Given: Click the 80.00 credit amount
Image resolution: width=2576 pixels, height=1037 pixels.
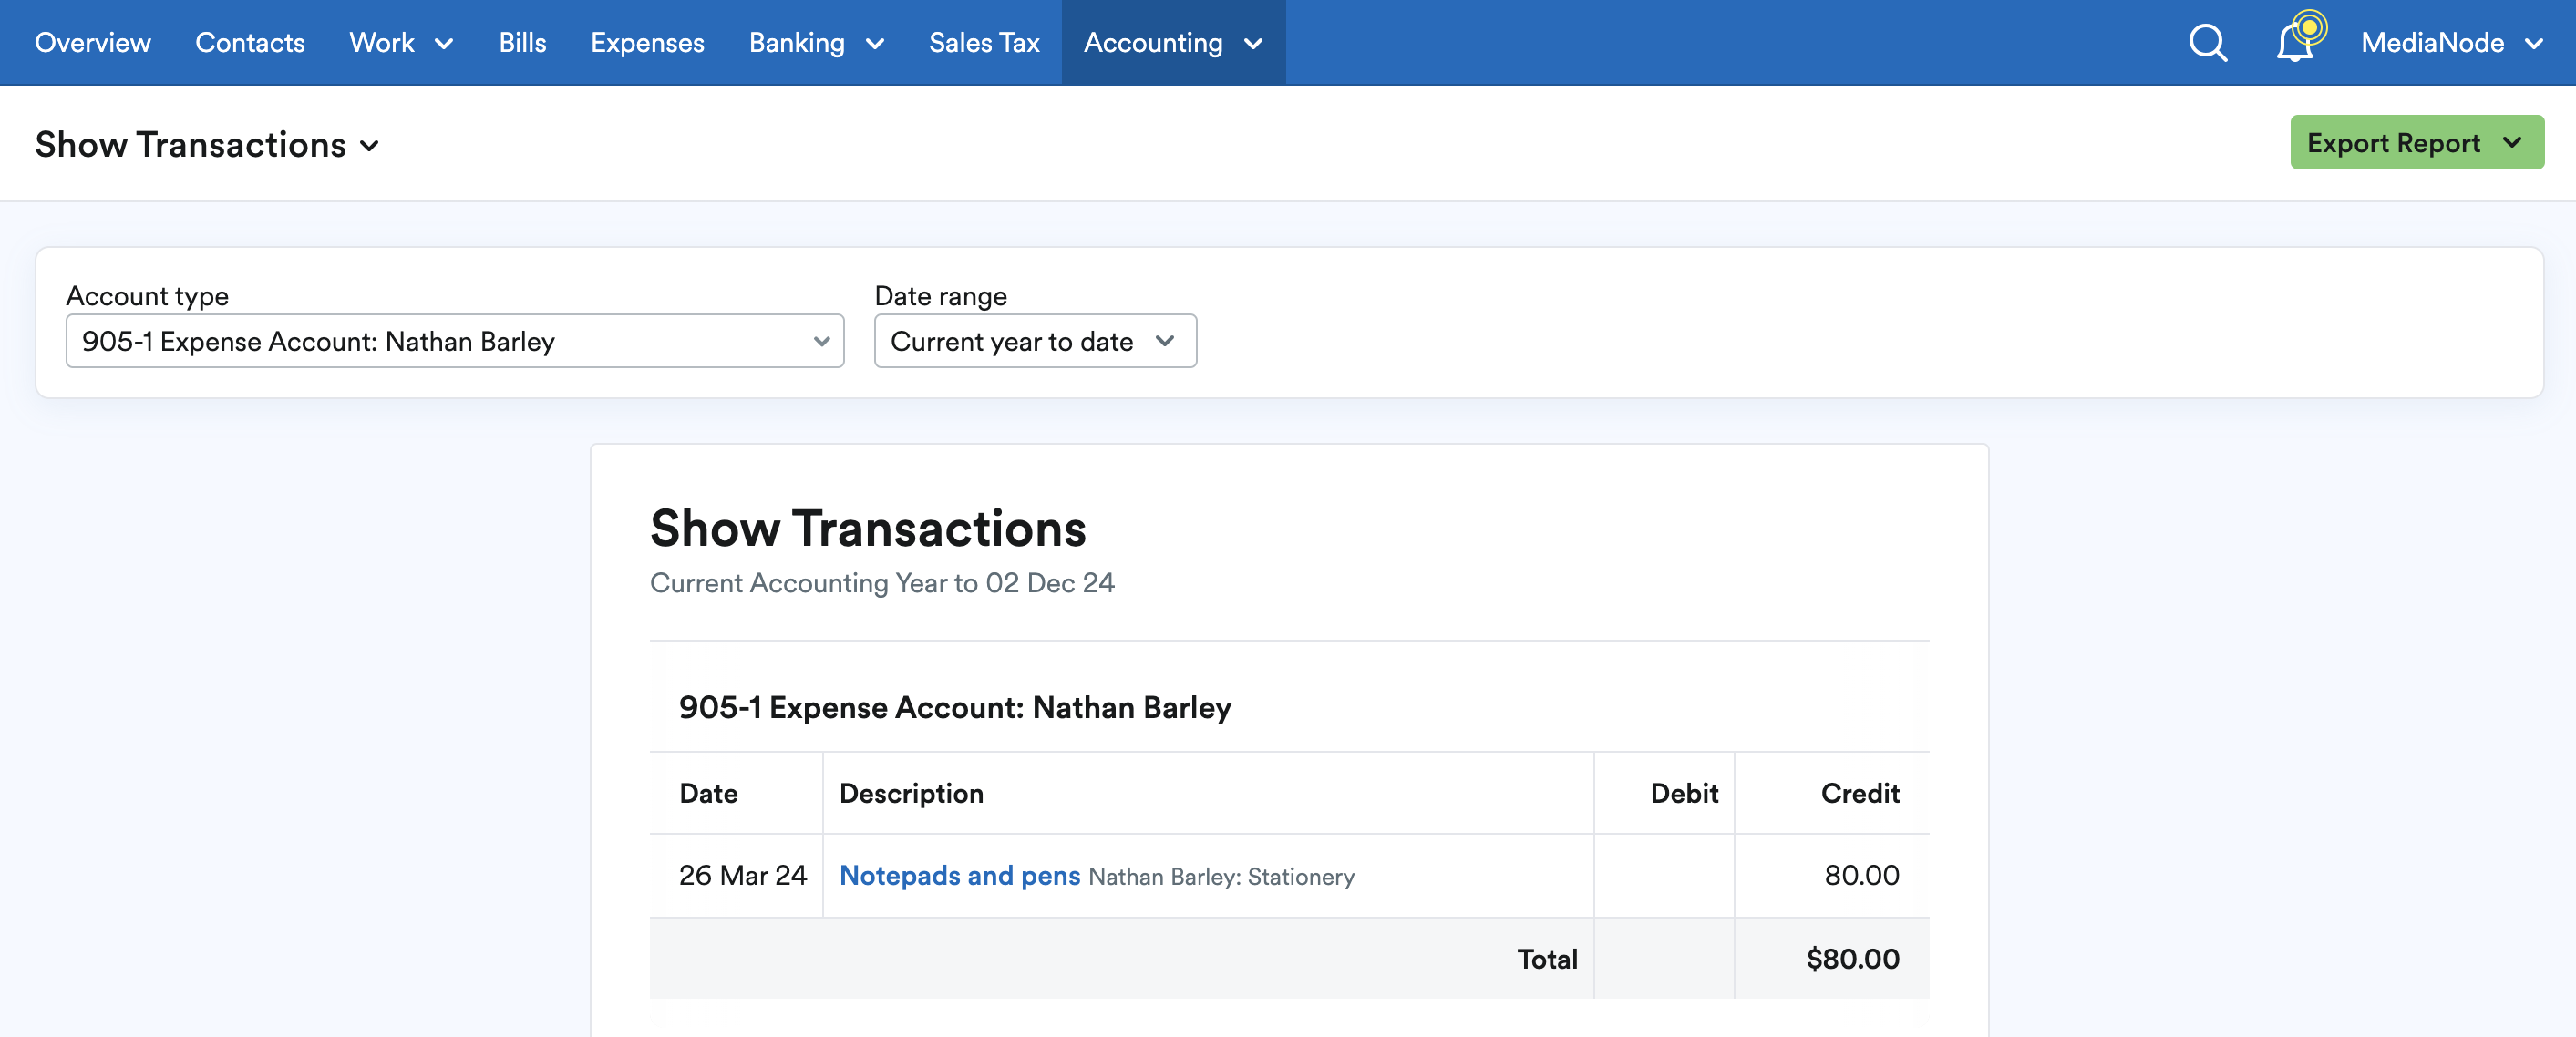Looking at the screenshot, I should click(1861, 876).
